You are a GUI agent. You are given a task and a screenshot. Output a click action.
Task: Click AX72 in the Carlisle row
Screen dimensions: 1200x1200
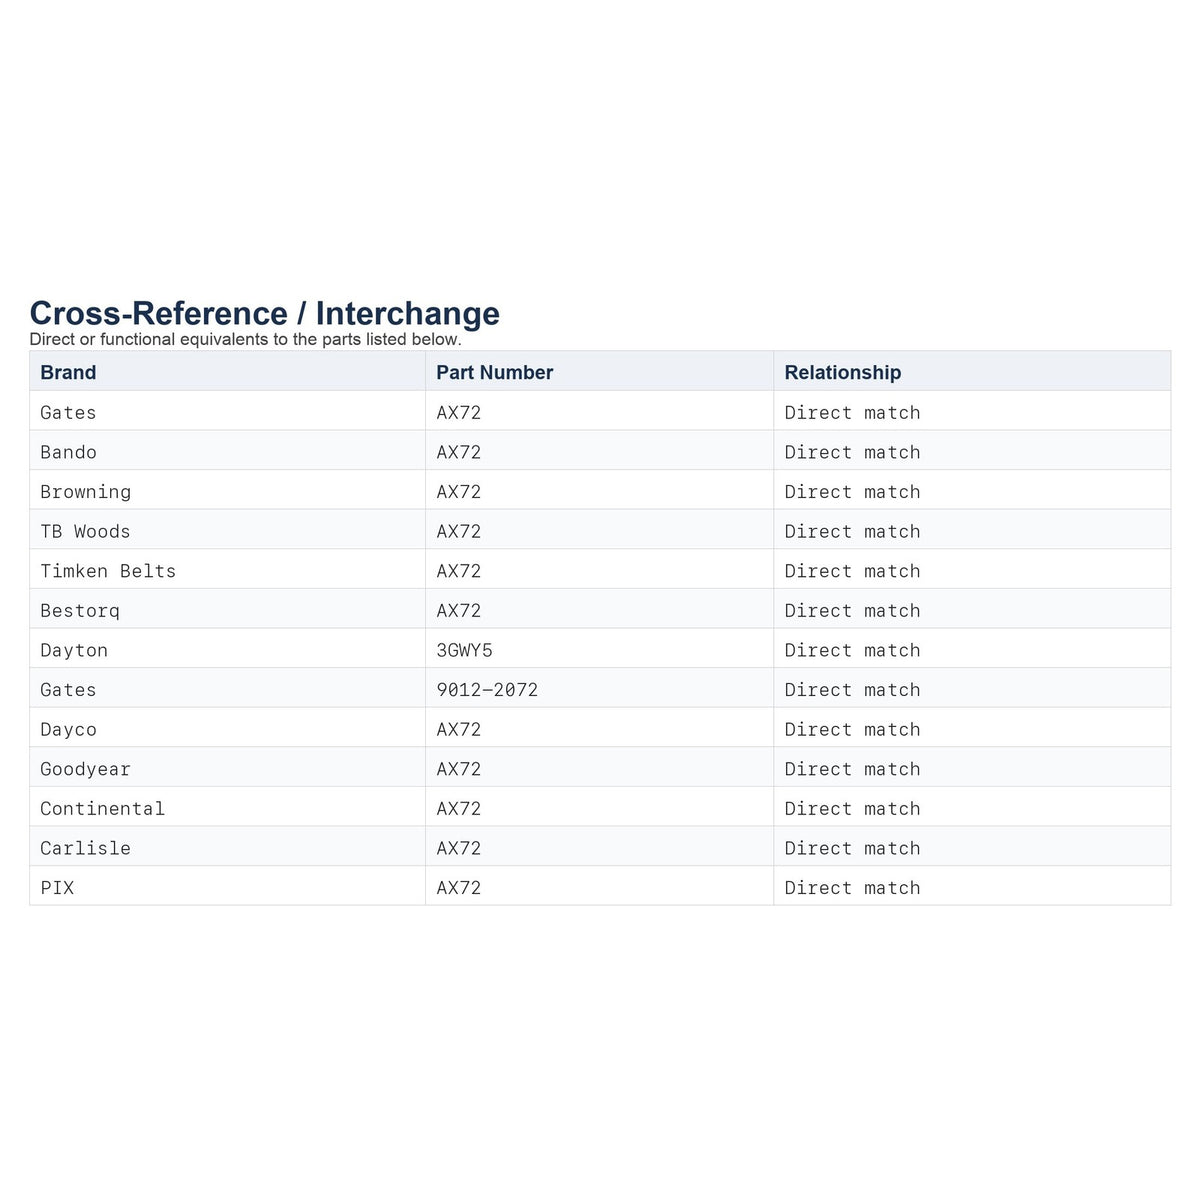click(x=459, y=848)
